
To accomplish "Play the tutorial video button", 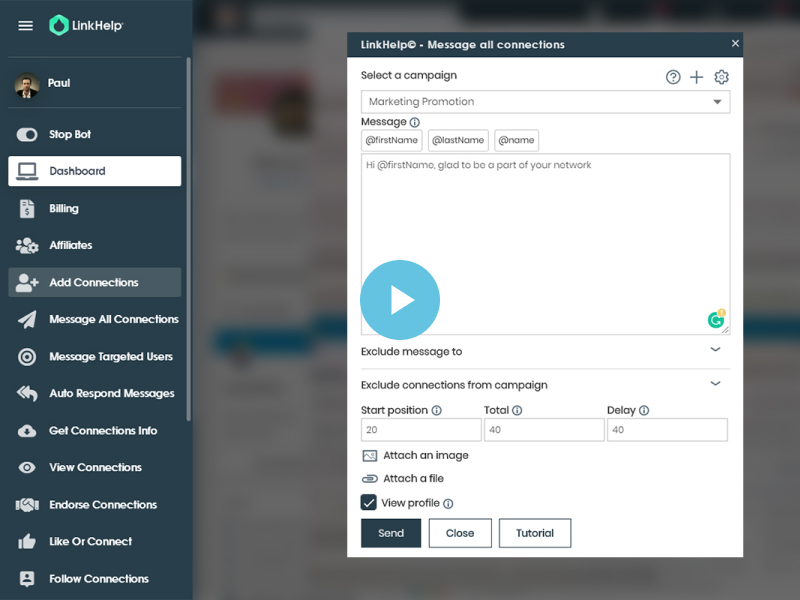I will coord(400,300).
